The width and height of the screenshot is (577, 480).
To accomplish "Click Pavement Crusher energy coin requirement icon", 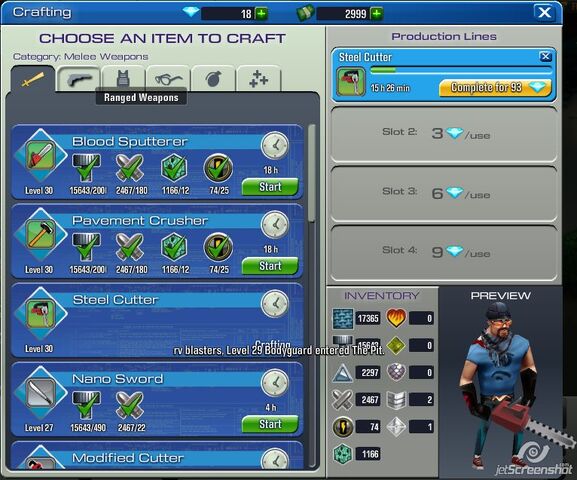I will pyautogui.click(x=218, y=247).
